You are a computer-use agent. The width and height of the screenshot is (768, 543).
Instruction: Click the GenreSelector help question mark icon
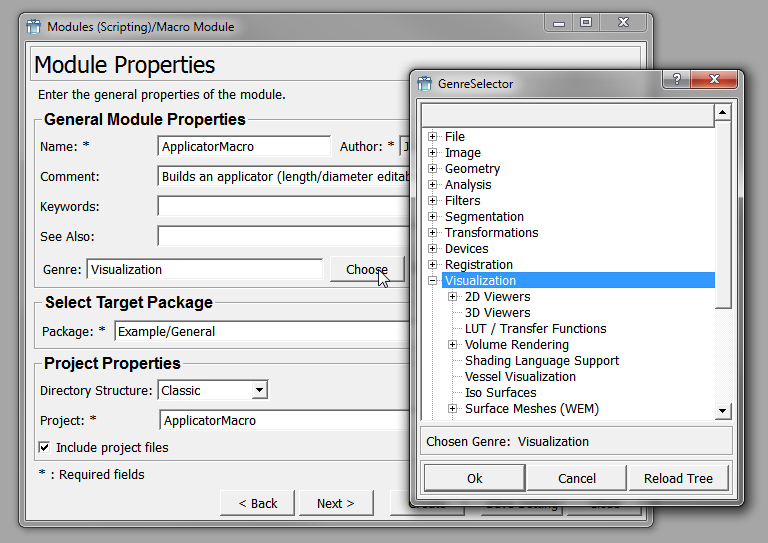click(x=677, y=83)
